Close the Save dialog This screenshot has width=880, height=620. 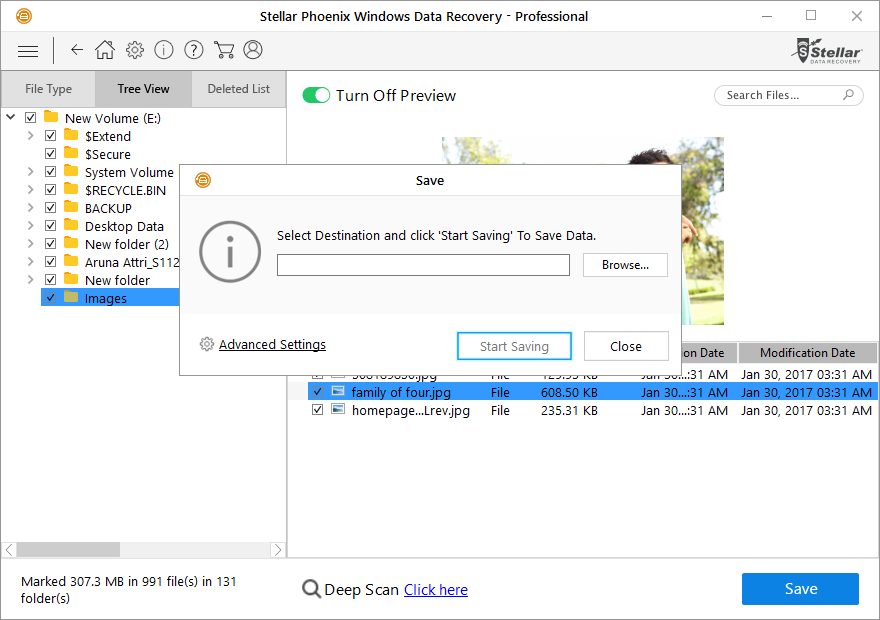626,346
